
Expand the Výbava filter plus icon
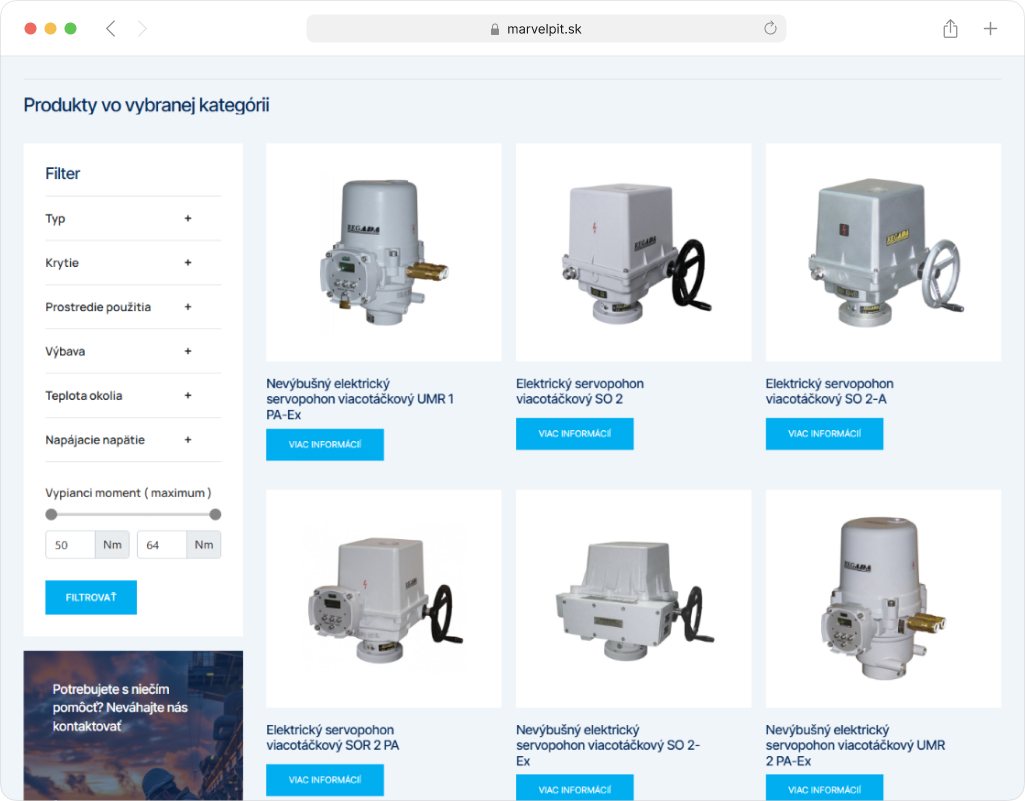(x=188, y=351)
